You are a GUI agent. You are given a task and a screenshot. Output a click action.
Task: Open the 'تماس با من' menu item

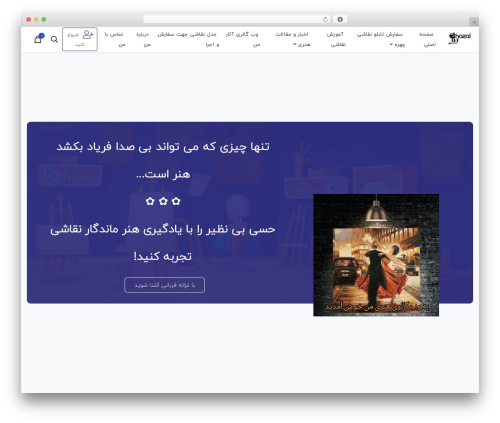(114, 39)
